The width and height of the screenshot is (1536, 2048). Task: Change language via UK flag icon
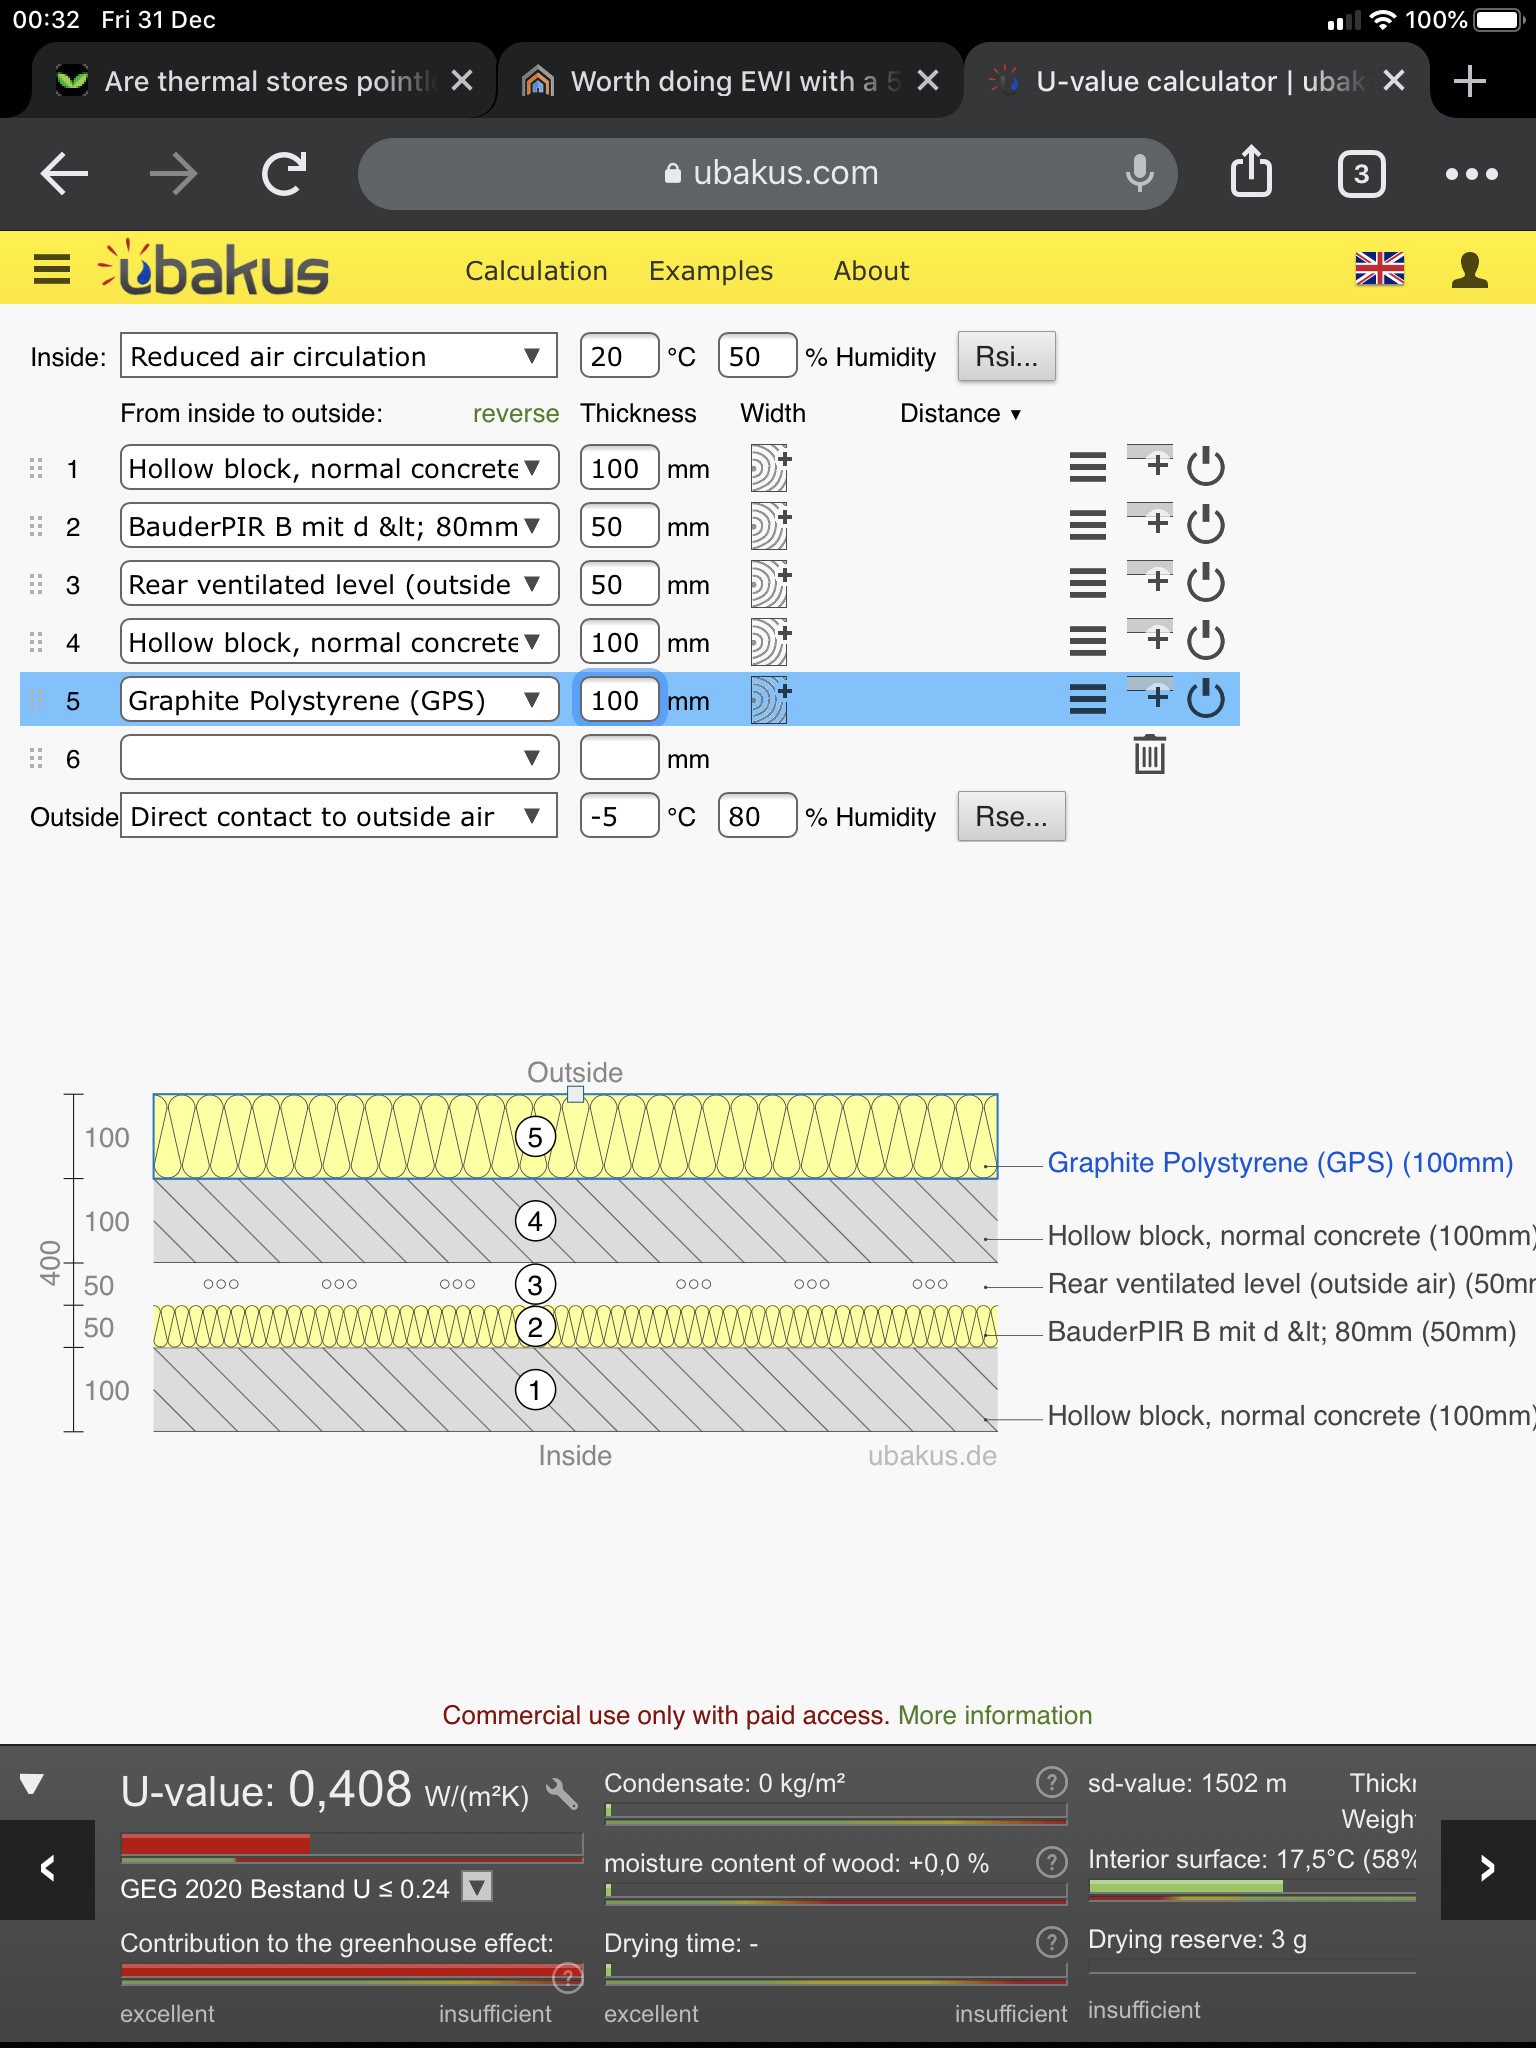pos(1380,269)
